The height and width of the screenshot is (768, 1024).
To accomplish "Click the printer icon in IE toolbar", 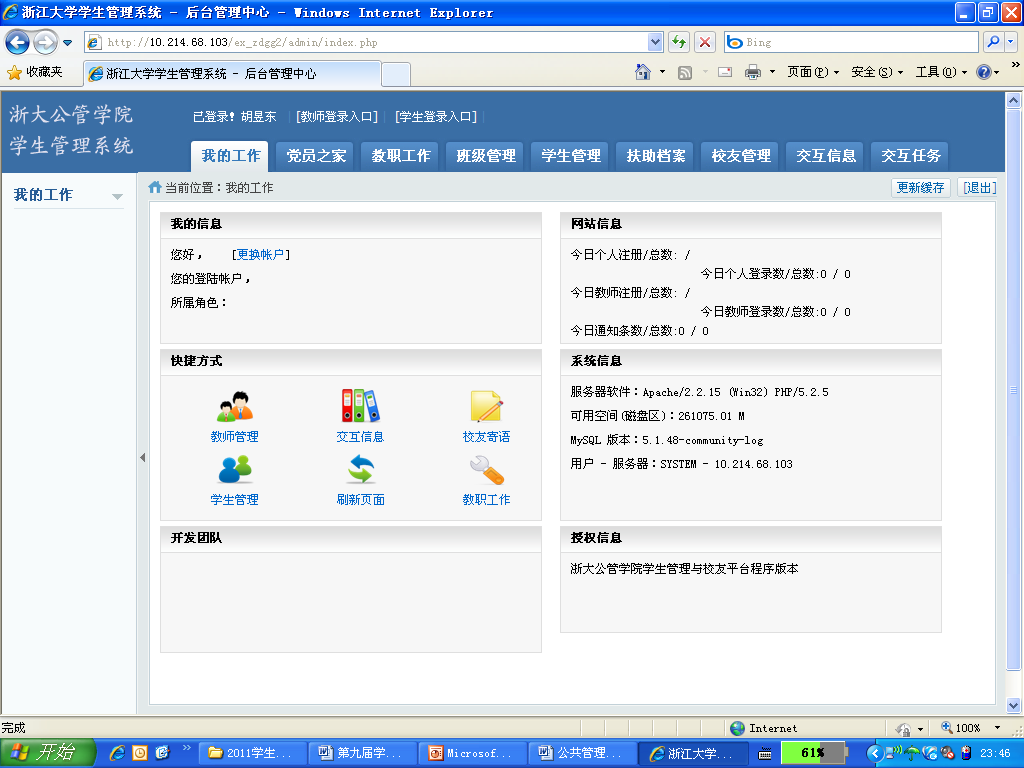I will click(x=753, y=72).
